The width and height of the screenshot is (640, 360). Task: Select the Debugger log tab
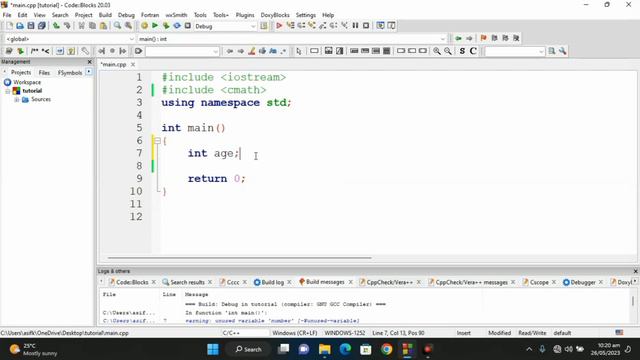[582, 282]
